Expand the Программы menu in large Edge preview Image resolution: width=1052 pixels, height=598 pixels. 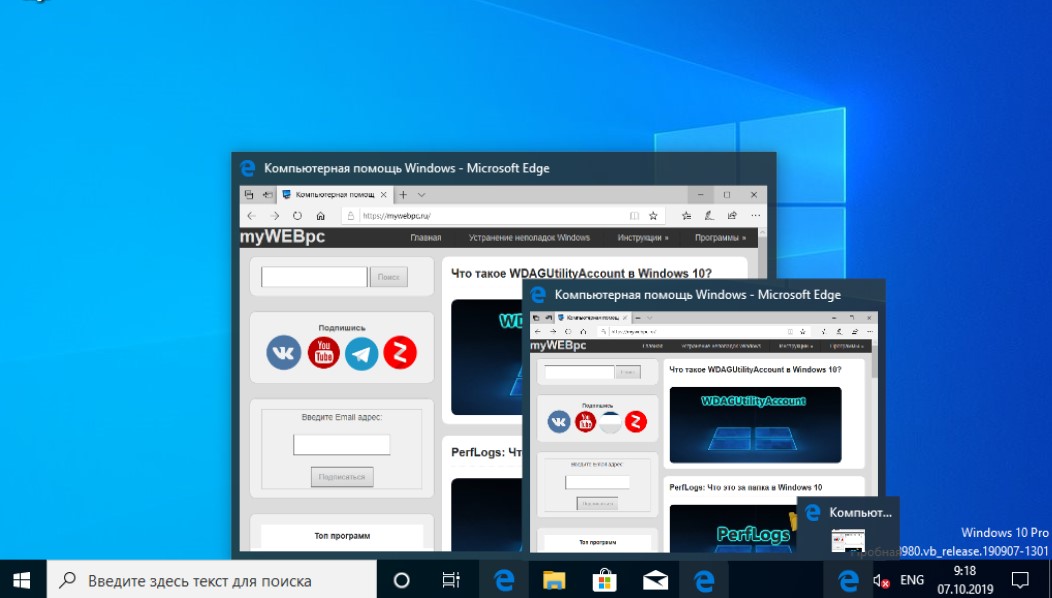point(720,238)
